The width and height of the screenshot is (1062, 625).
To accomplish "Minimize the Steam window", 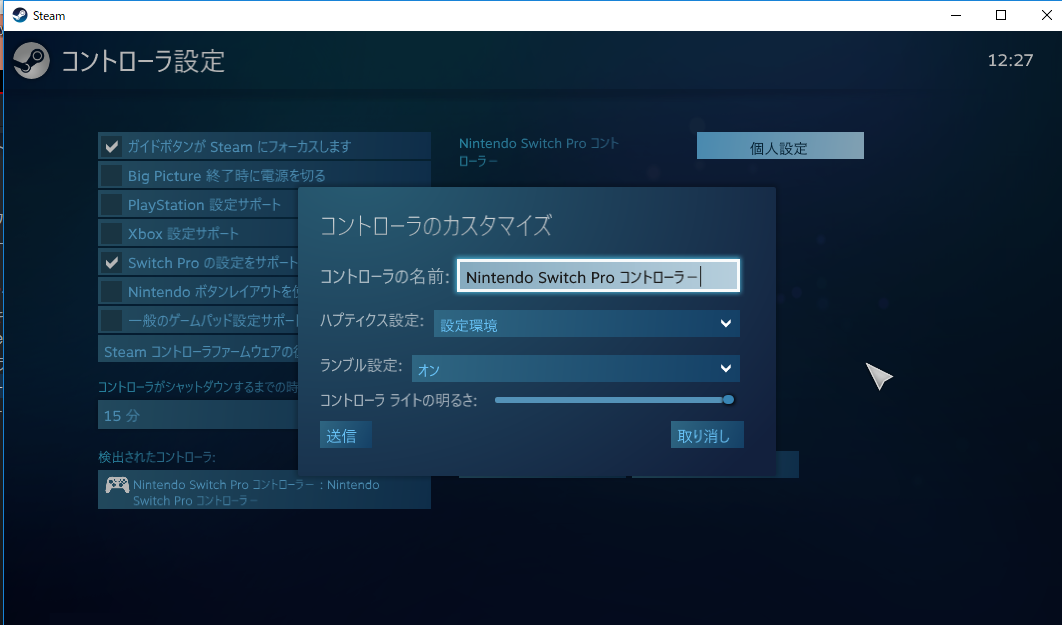I will pyautogui.click(x=956, y=15).
